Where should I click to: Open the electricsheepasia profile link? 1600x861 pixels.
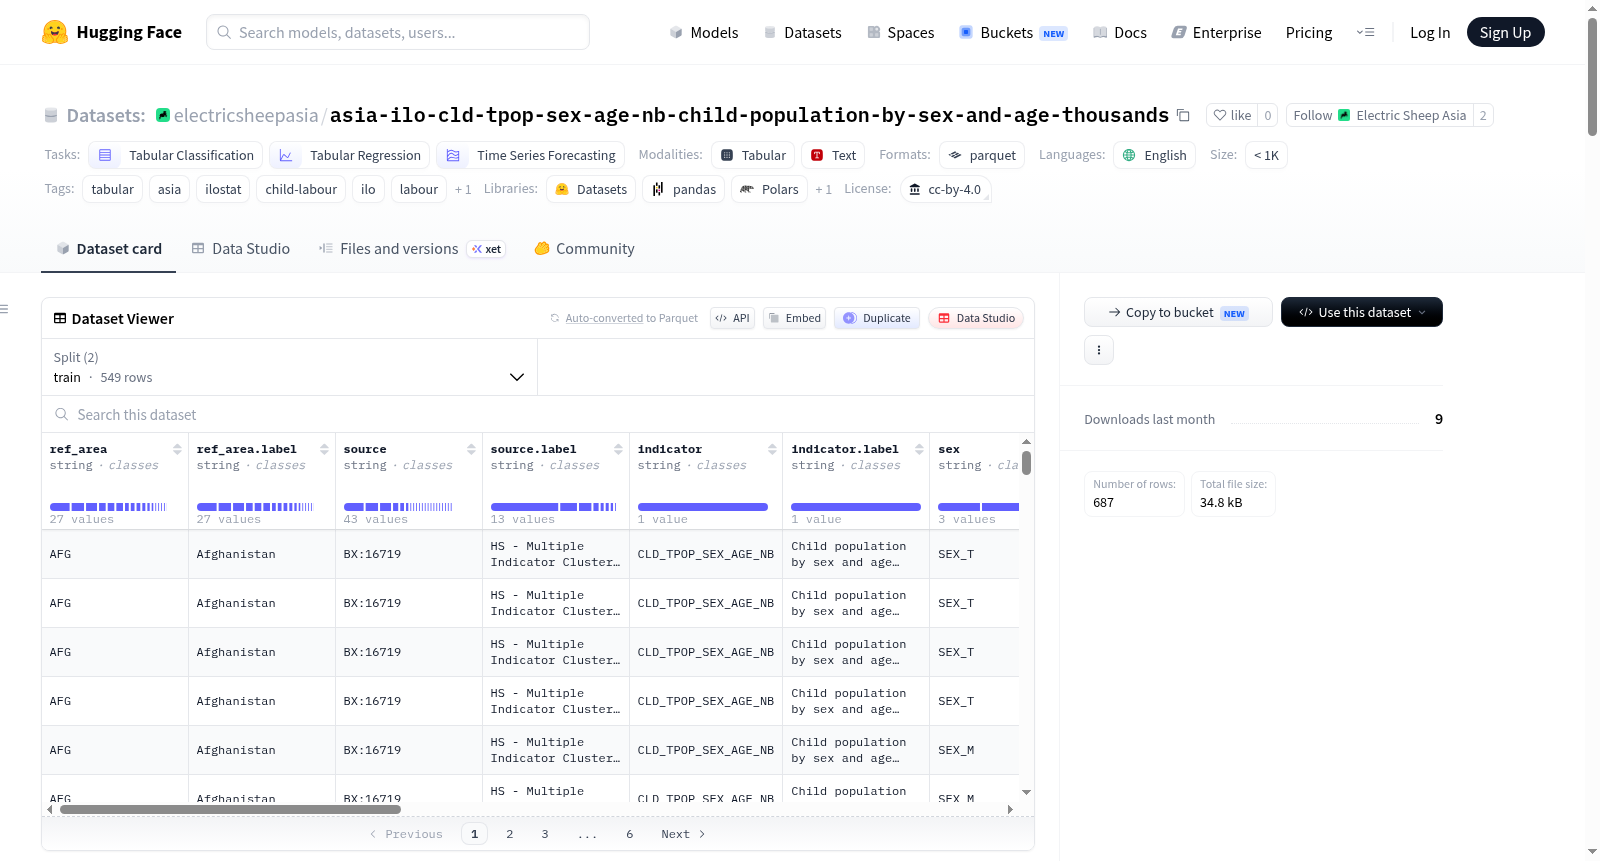click(x=246, y=115)
